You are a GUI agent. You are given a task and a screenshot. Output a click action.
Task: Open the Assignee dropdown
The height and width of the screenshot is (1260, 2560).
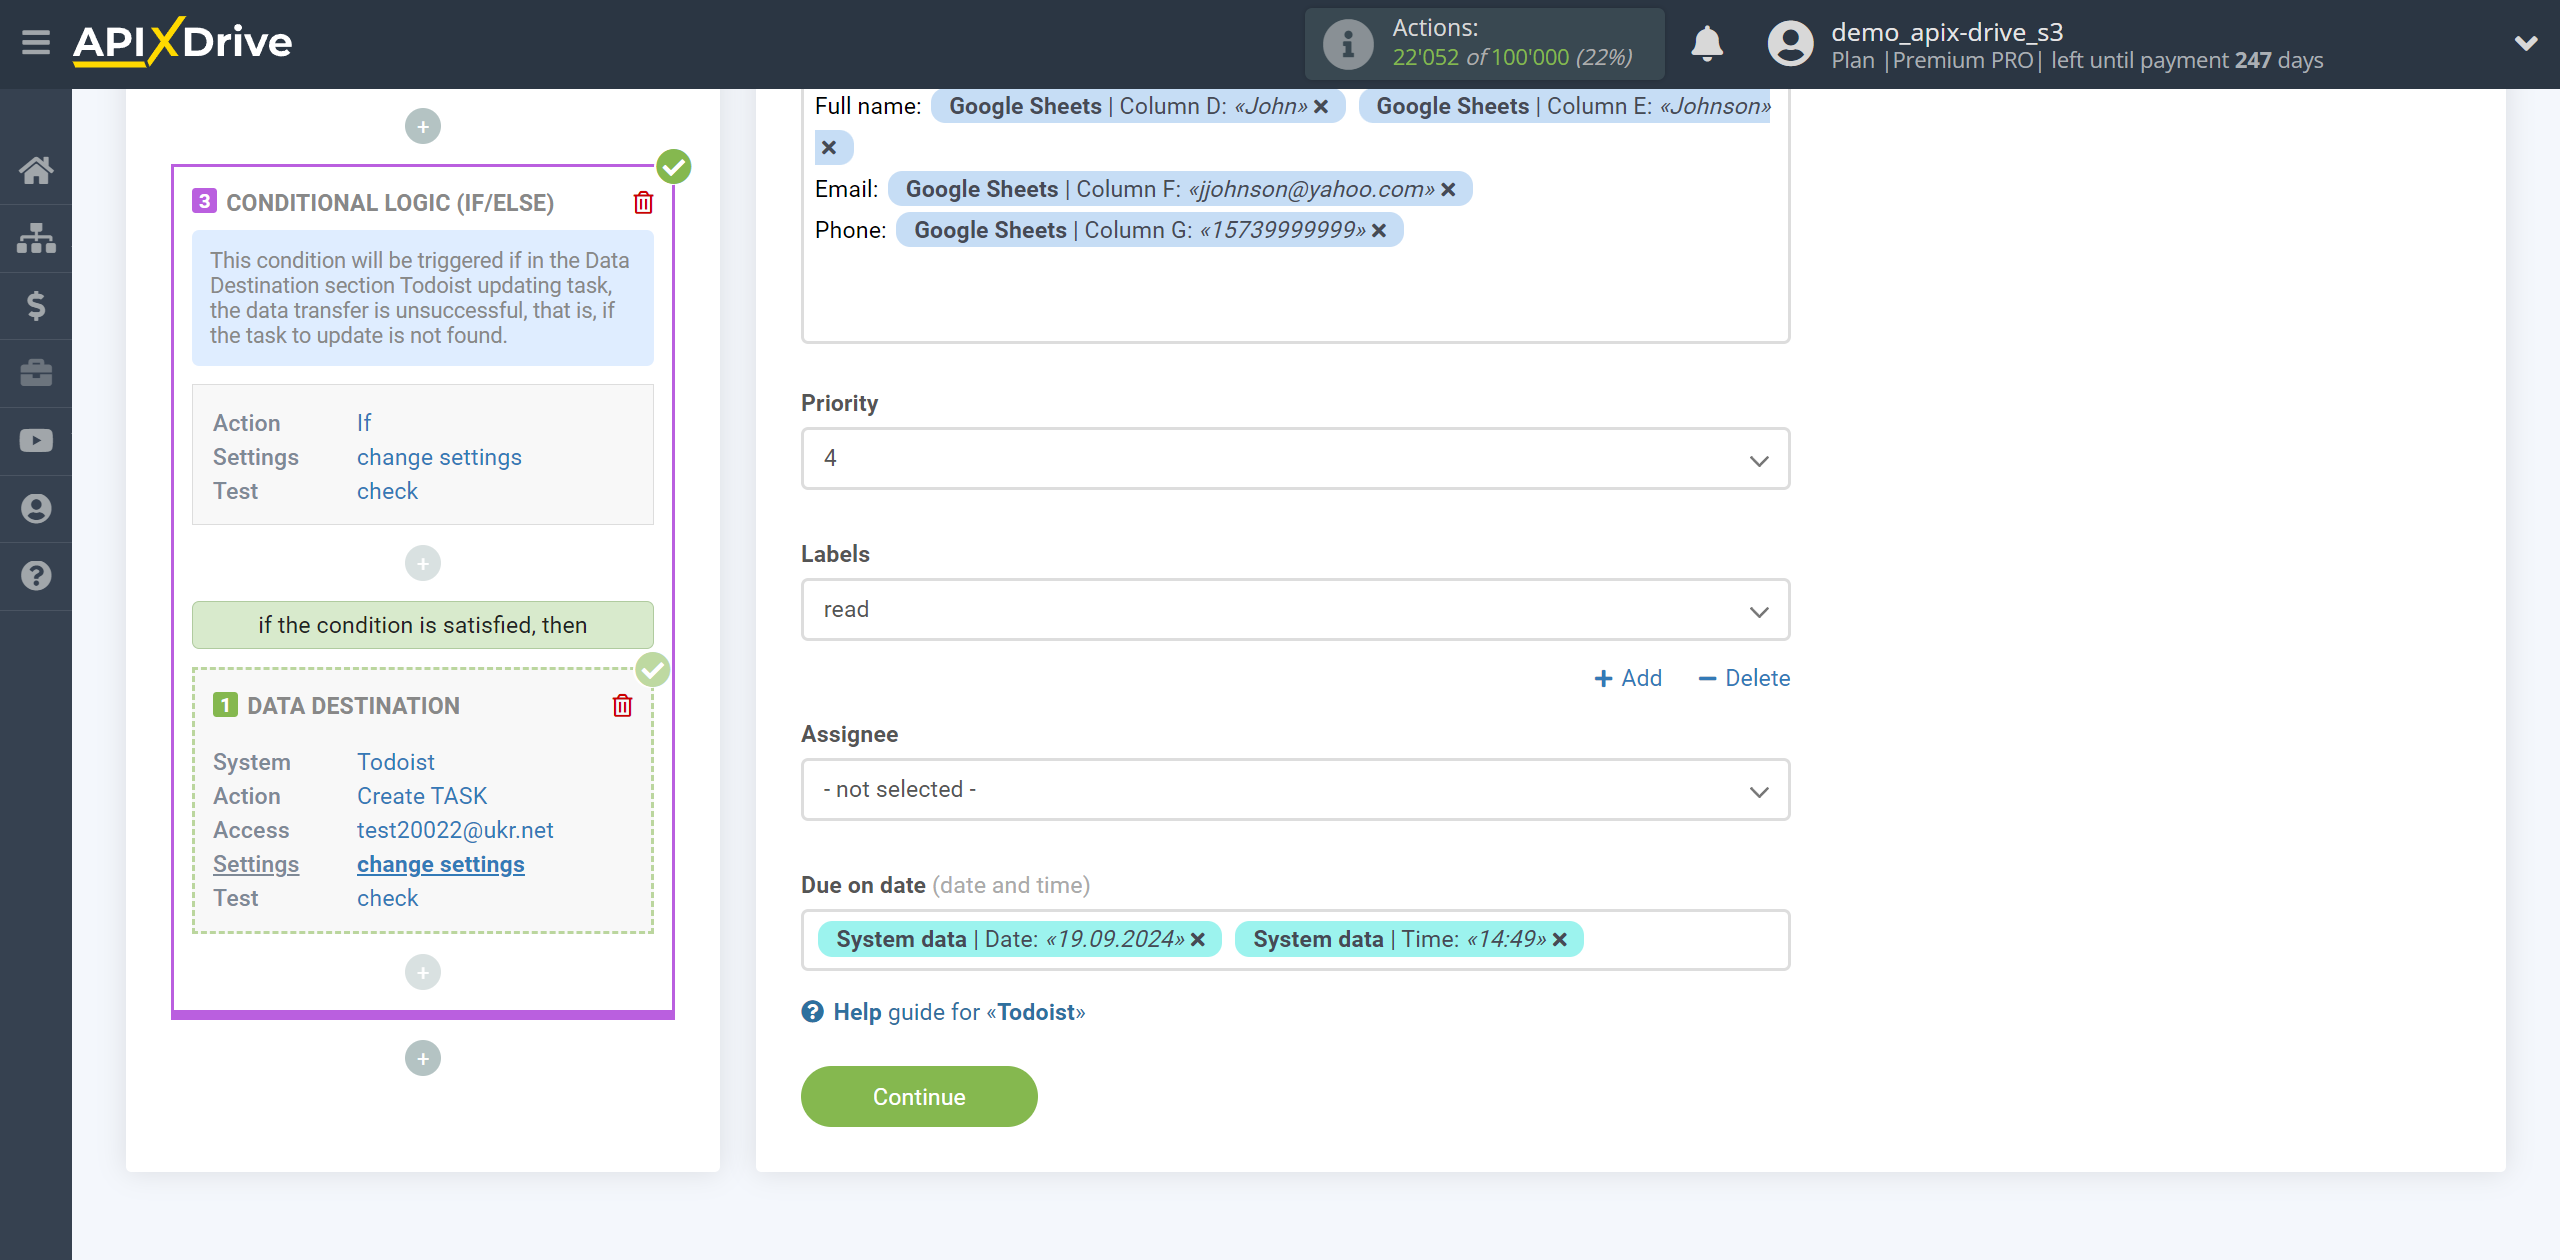(1295, 790)
